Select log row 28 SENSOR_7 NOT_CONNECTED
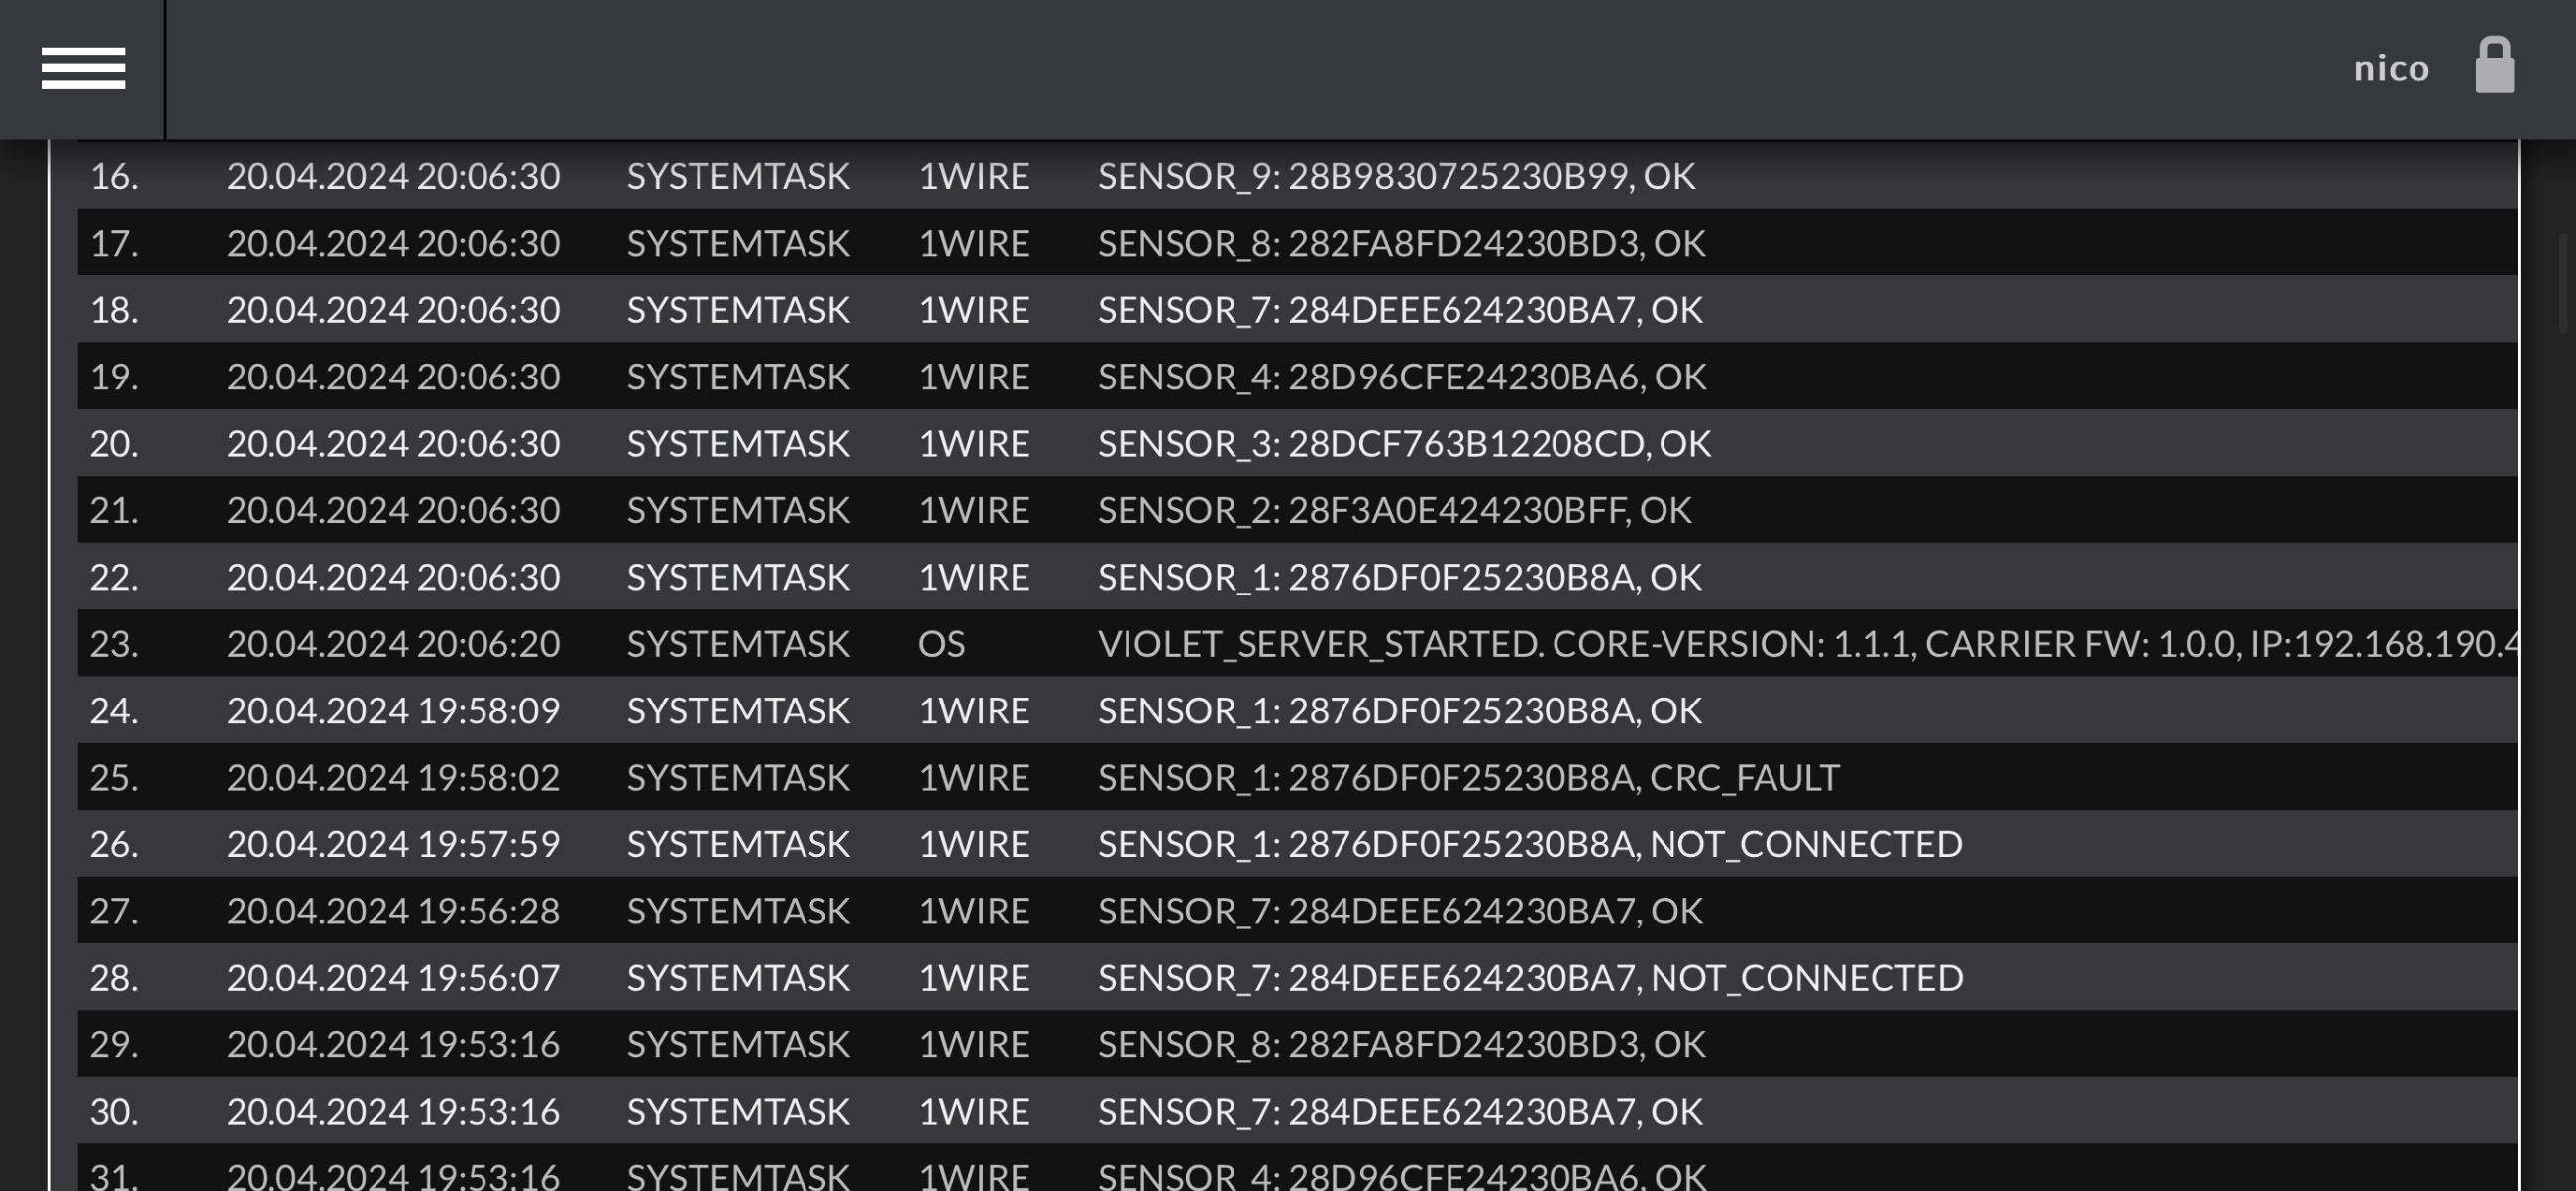The height and width of the screenshot is (1191, 2576). click(1297, 977)
